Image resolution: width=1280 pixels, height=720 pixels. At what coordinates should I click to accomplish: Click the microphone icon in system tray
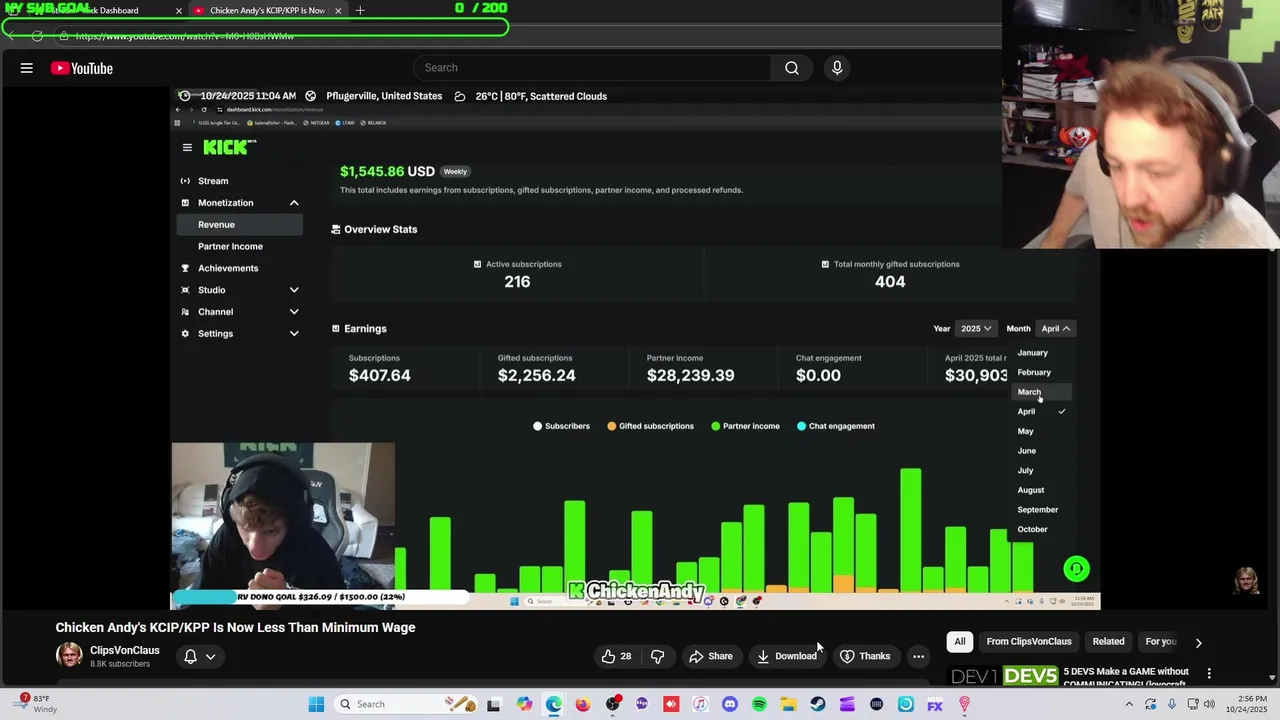coord(1172,704)
